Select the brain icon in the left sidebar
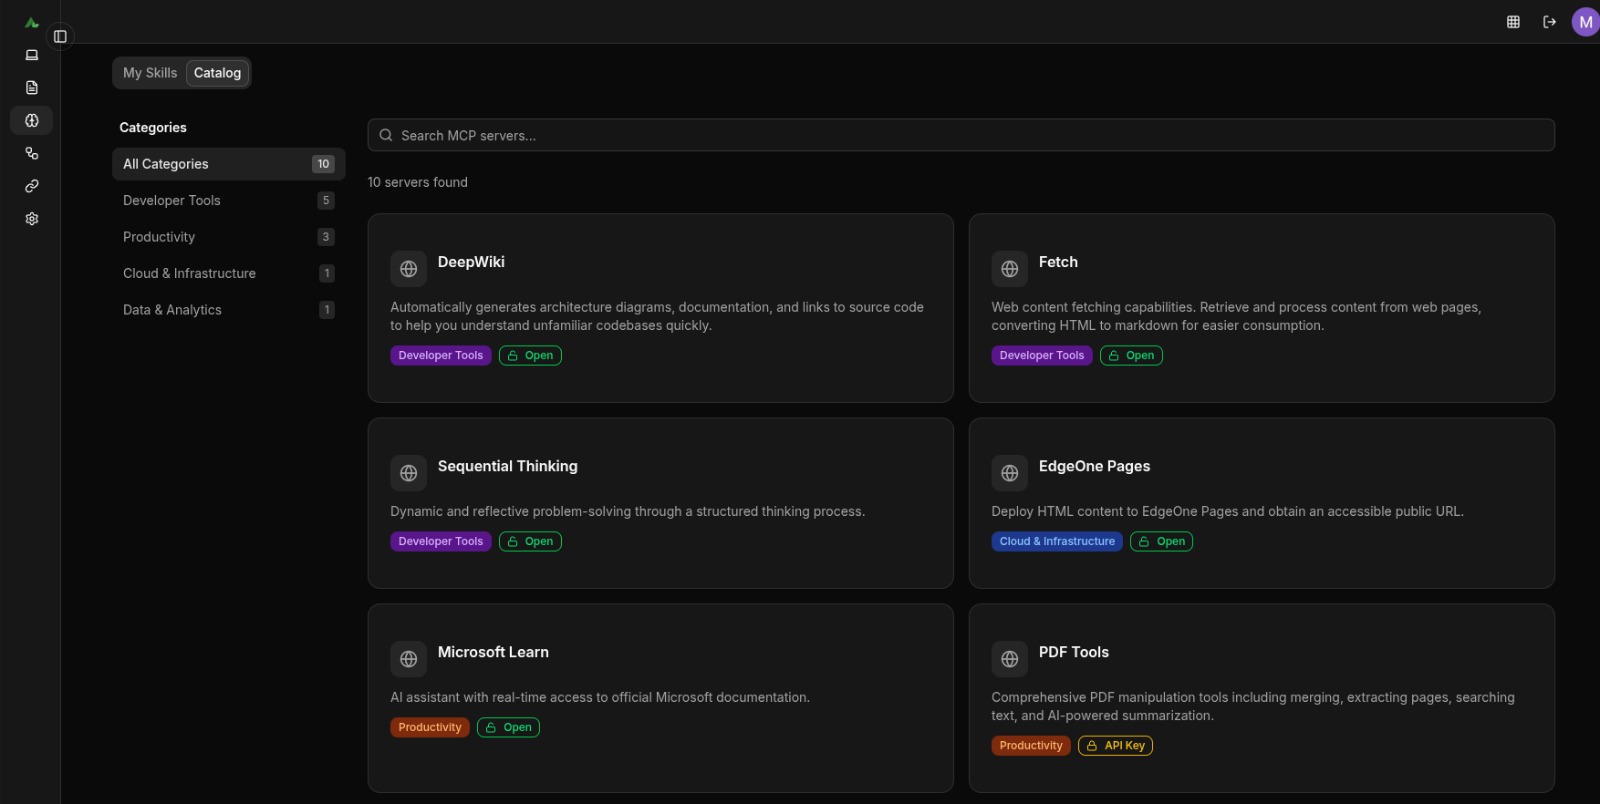Screen dimensions: 1600x804 32,121
